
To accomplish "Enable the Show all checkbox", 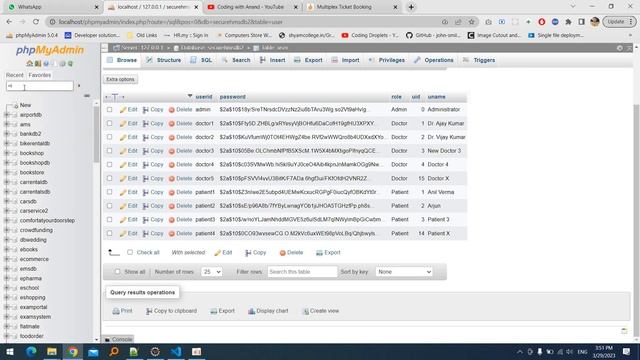I will 118,271.
